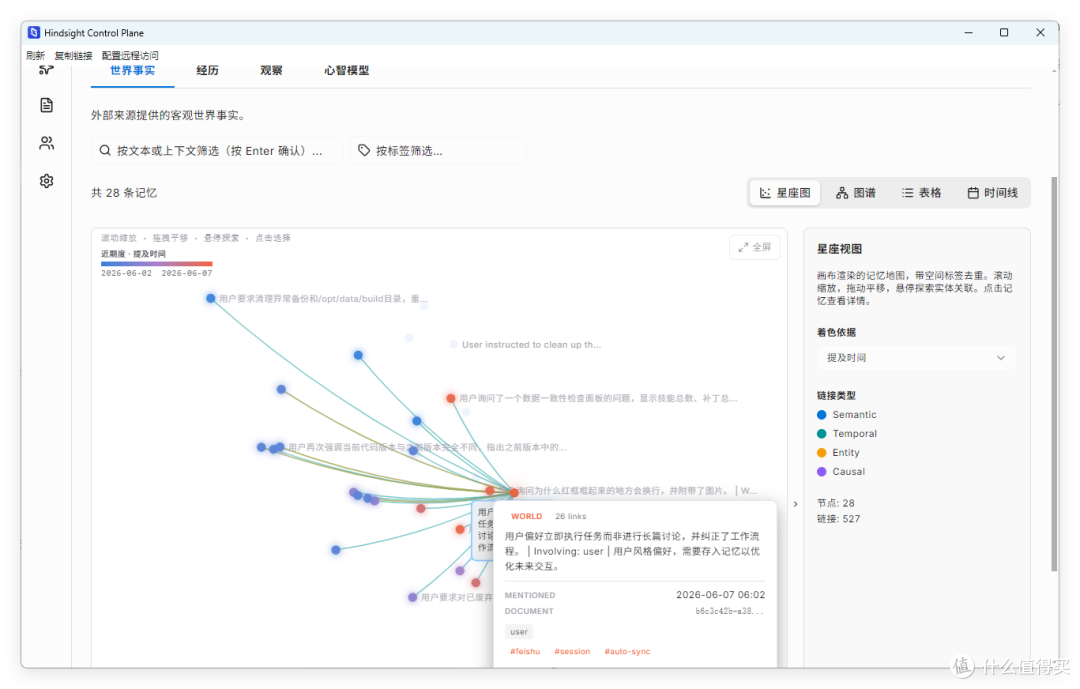Click the 复制链接 menu item

73,55
